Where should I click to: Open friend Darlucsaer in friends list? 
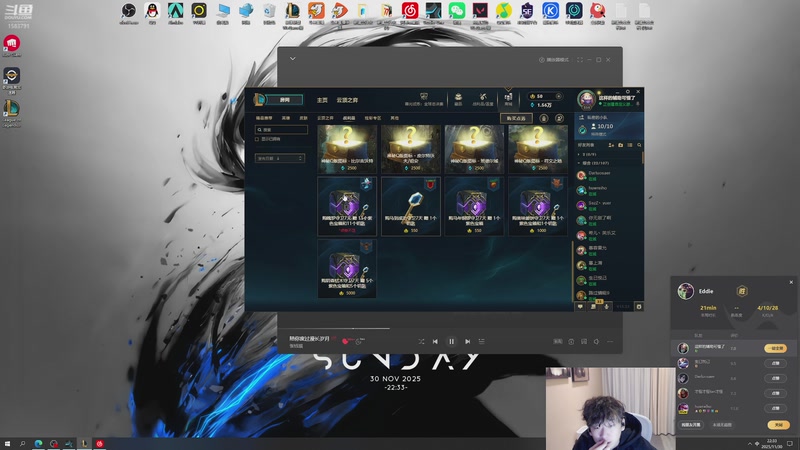[608, 176]
